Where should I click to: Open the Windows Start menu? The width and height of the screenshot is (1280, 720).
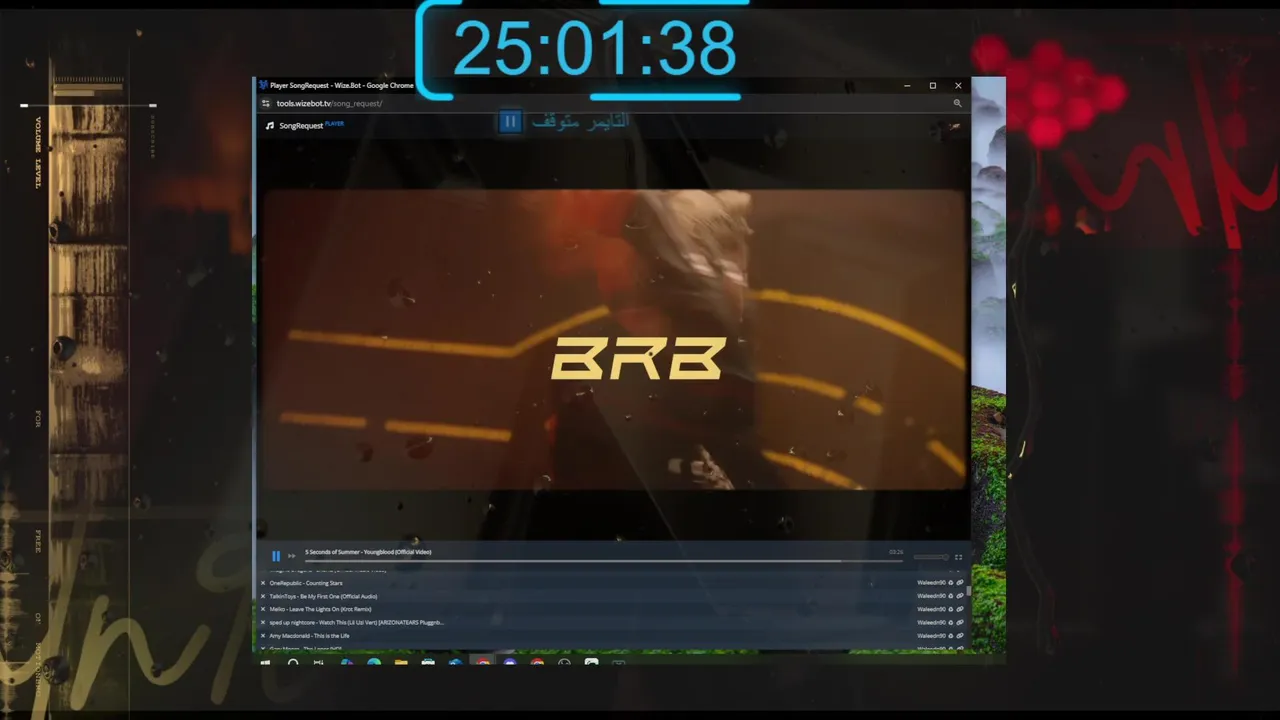(265, 662)
